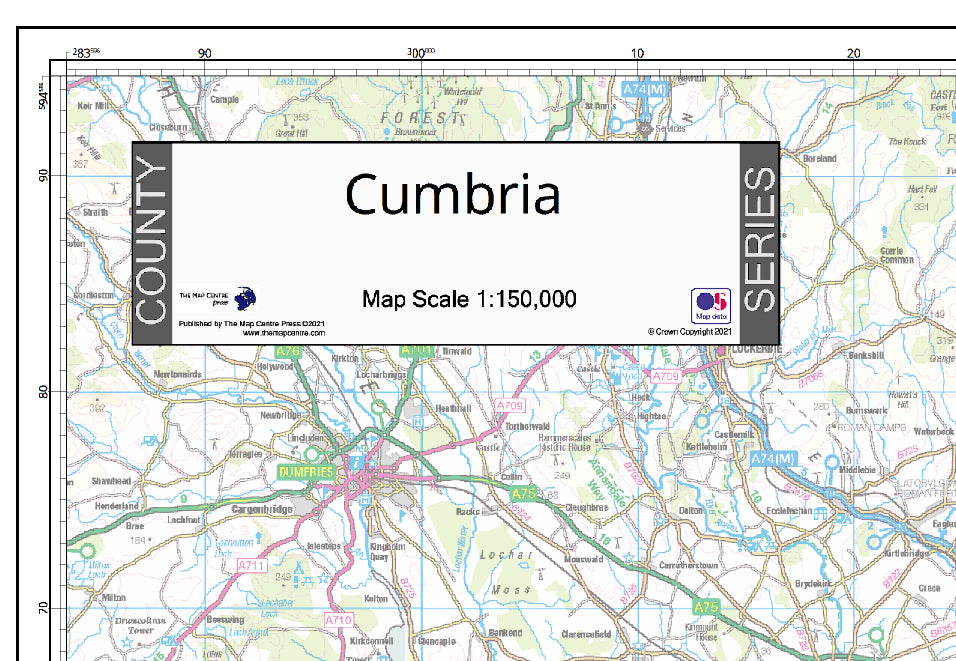Click the A78 green marker below Collin
Viewport: 956px width, 661px height.
[x=522, y=493]
